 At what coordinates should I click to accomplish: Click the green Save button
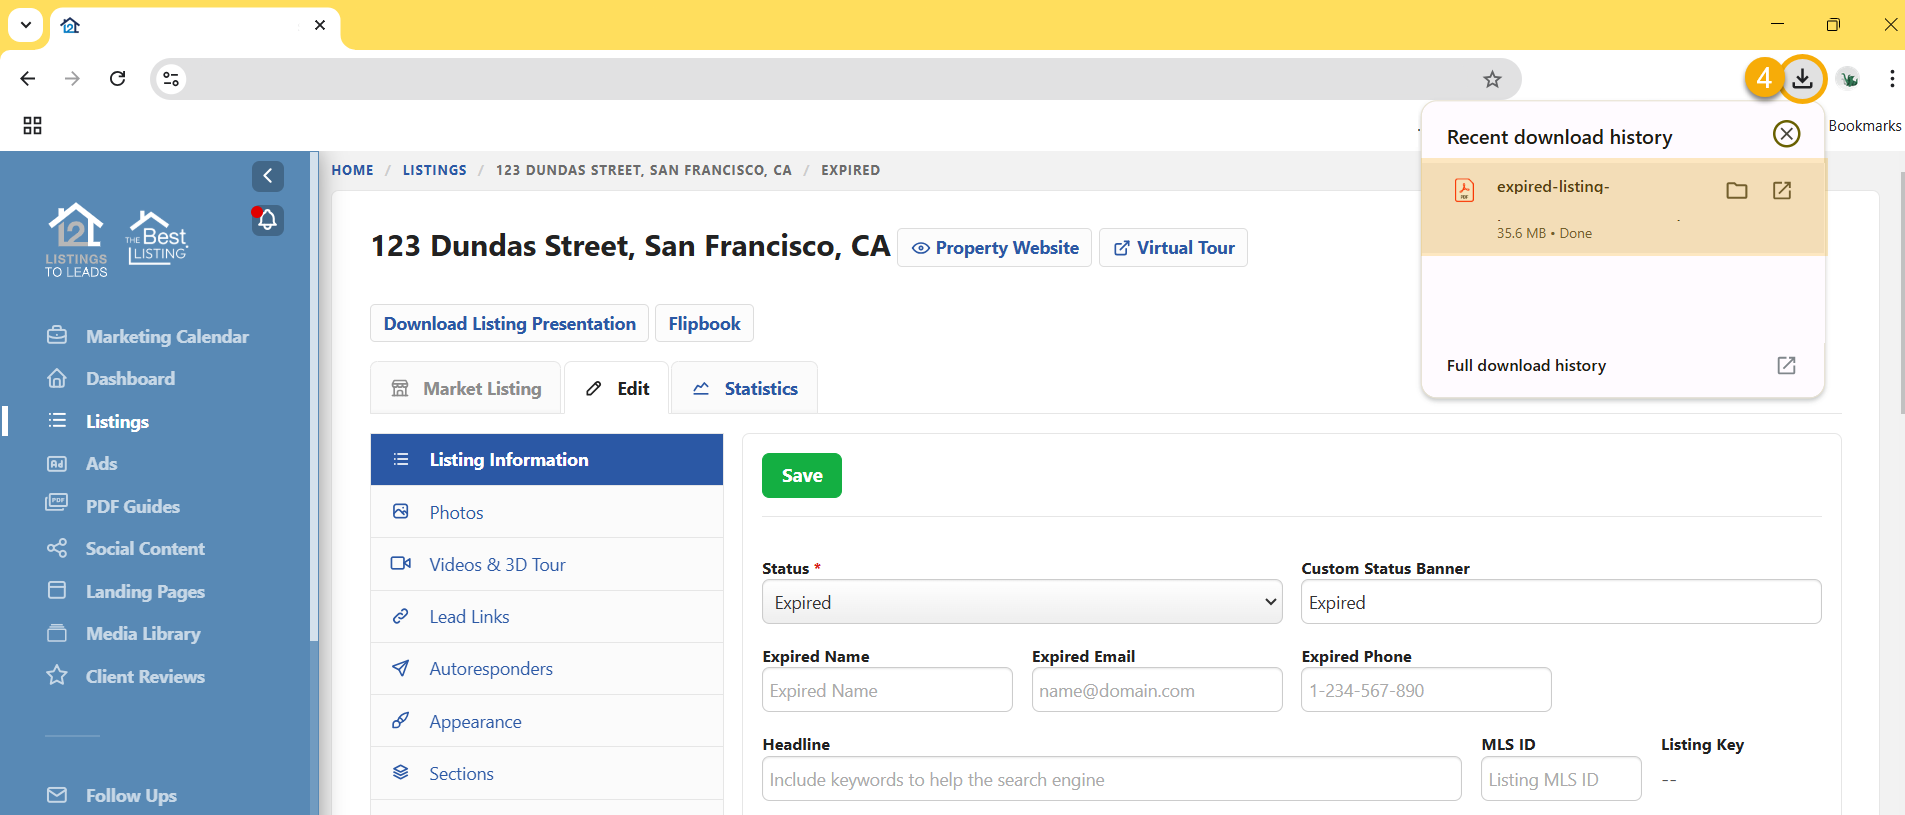coord(801,475)
